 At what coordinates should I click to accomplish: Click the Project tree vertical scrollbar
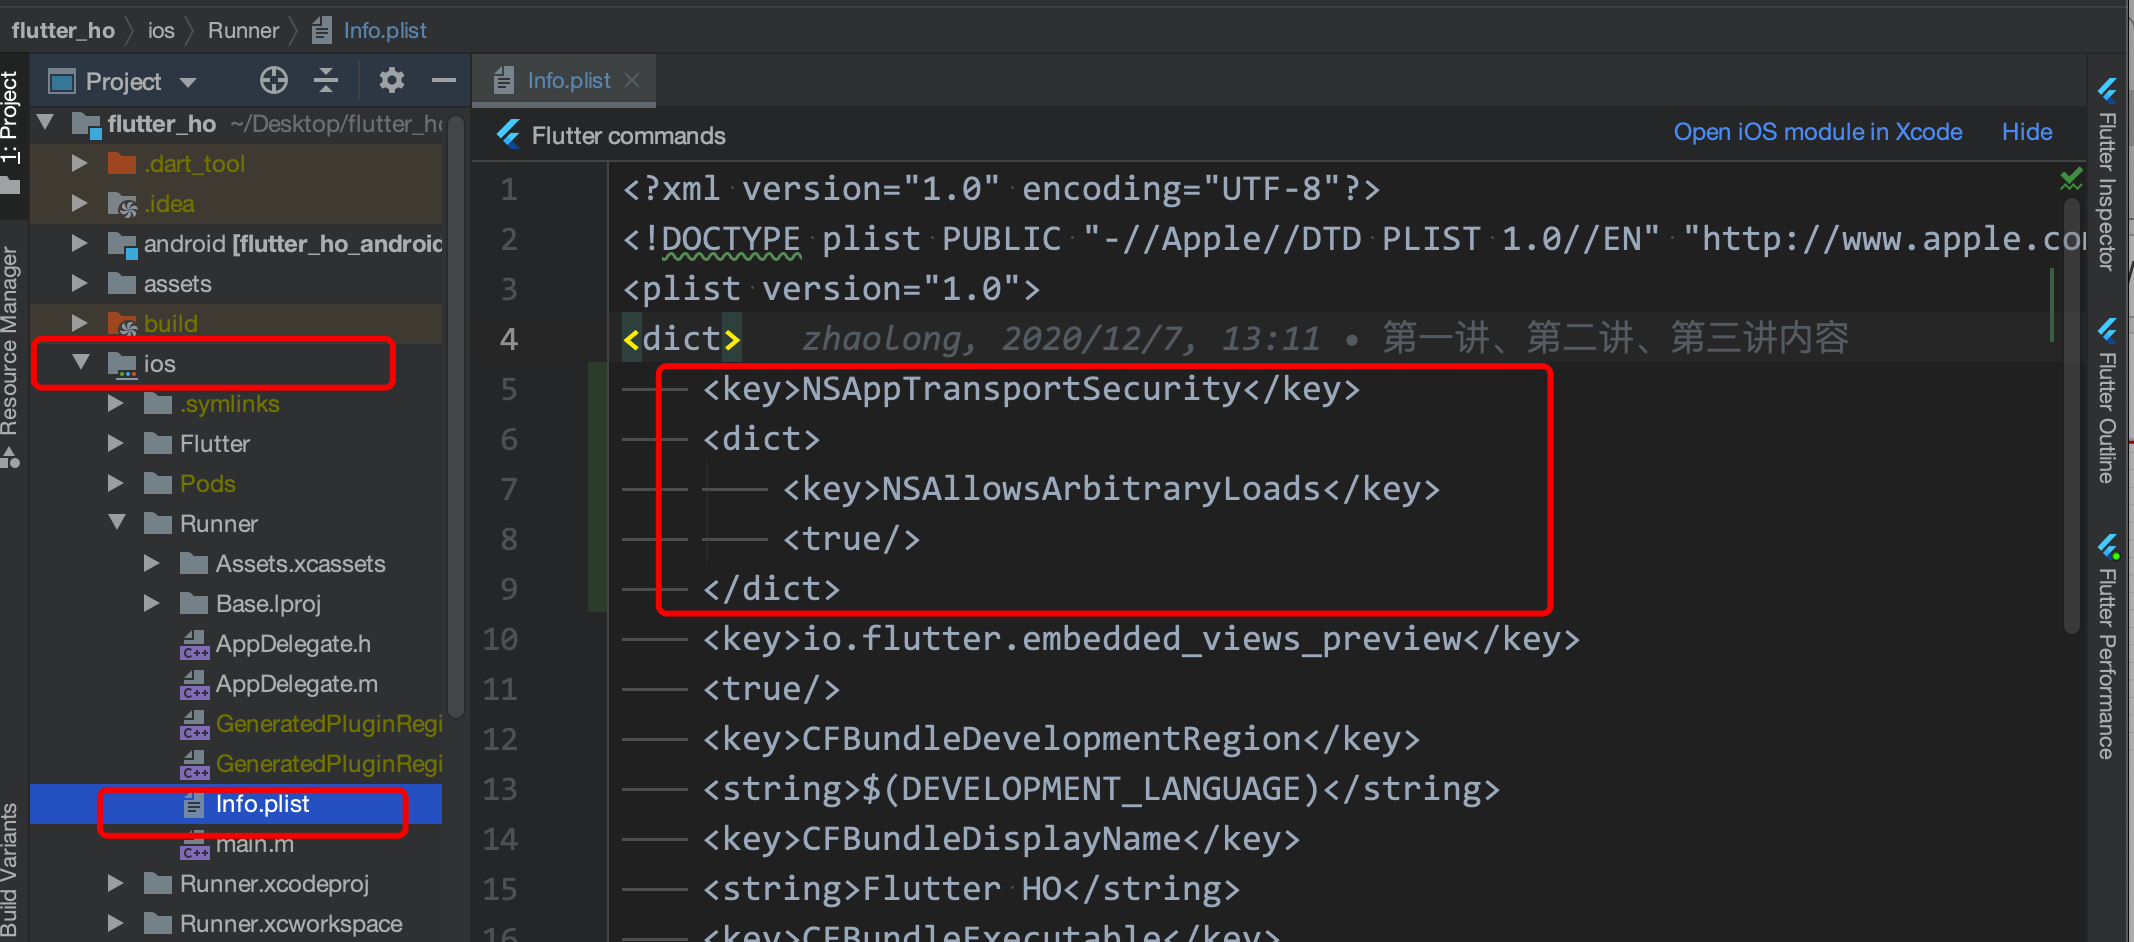pyautogui.click(x=456, y=416)
